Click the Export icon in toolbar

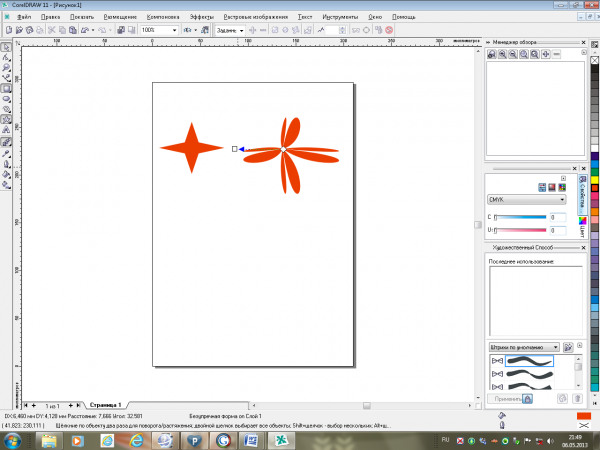point(131,30)
